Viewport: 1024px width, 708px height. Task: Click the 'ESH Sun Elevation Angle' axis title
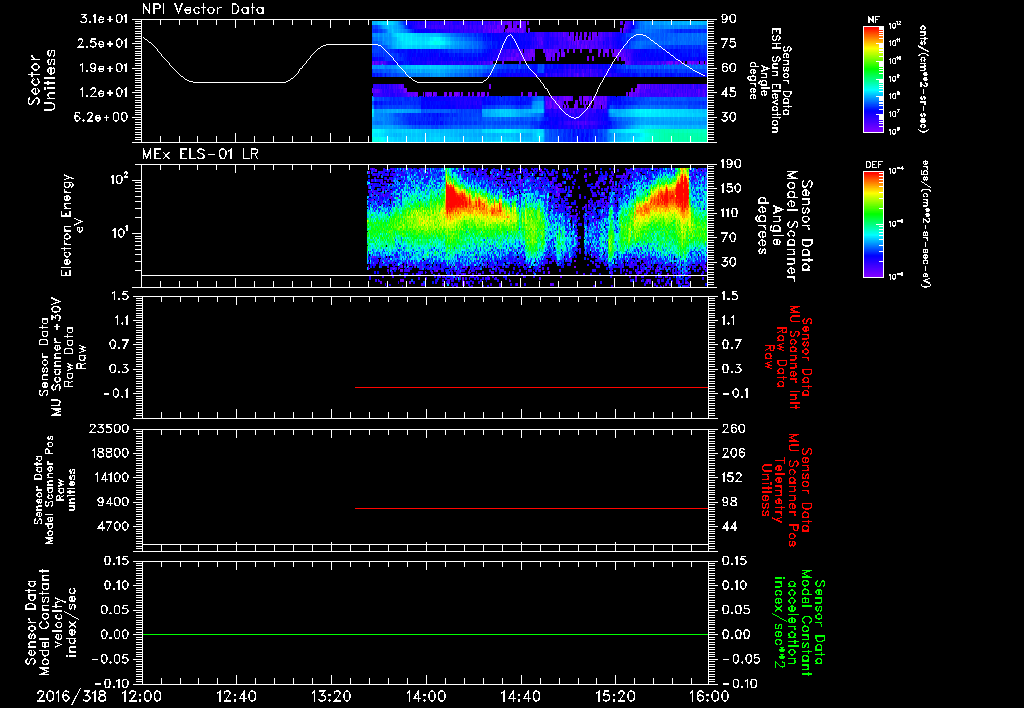pos(770,80)
